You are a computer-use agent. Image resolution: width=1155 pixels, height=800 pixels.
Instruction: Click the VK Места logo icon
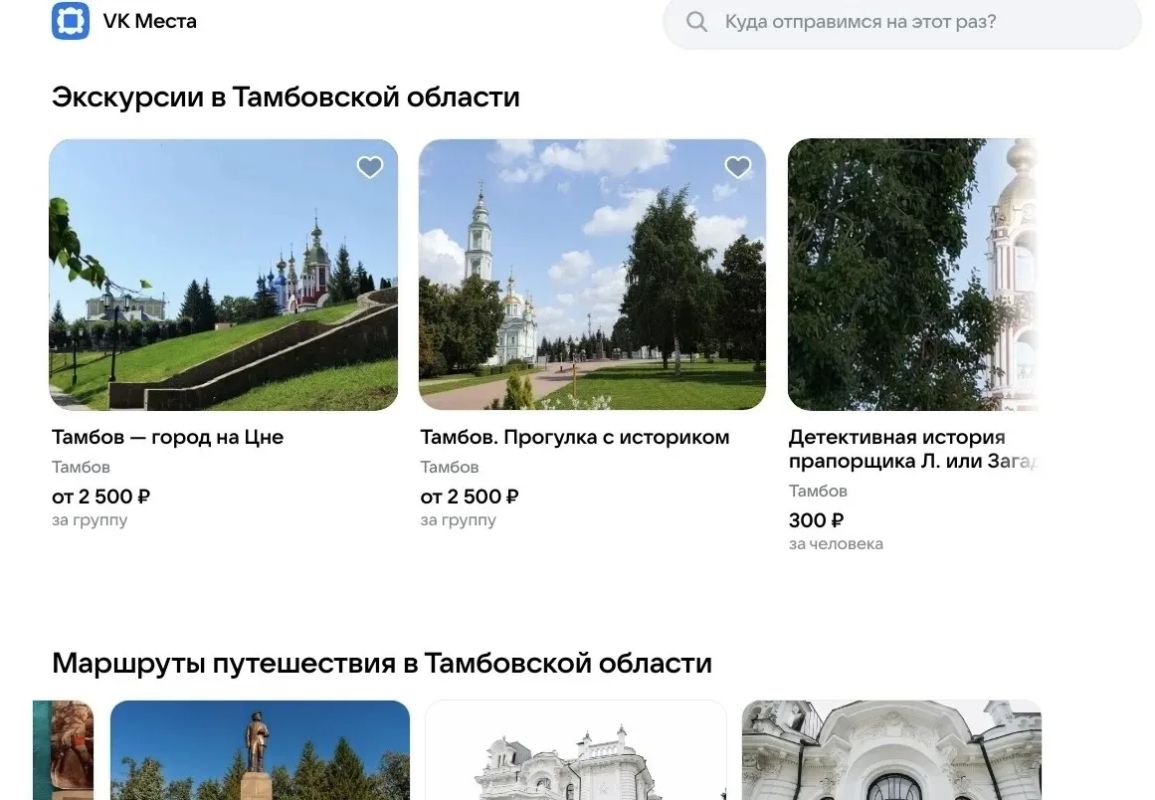pos(71,21)
